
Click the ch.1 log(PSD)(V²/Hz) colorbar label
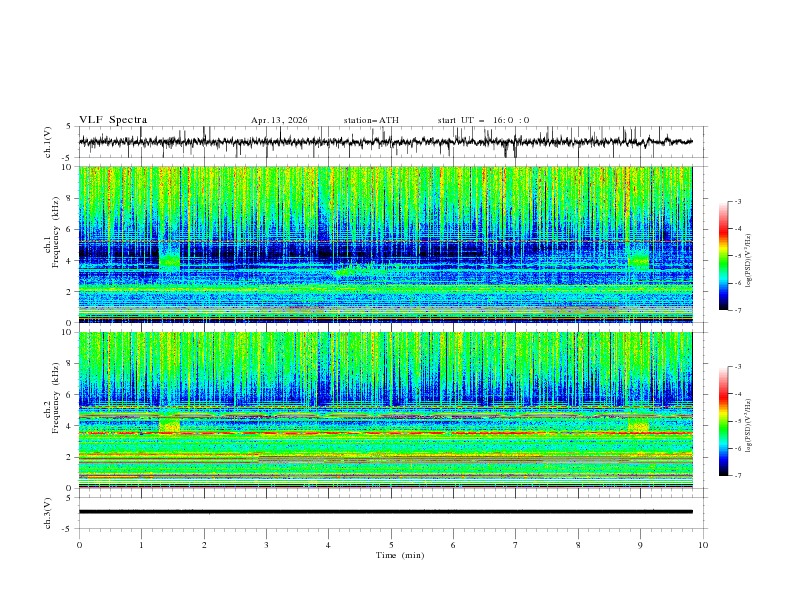748,261
